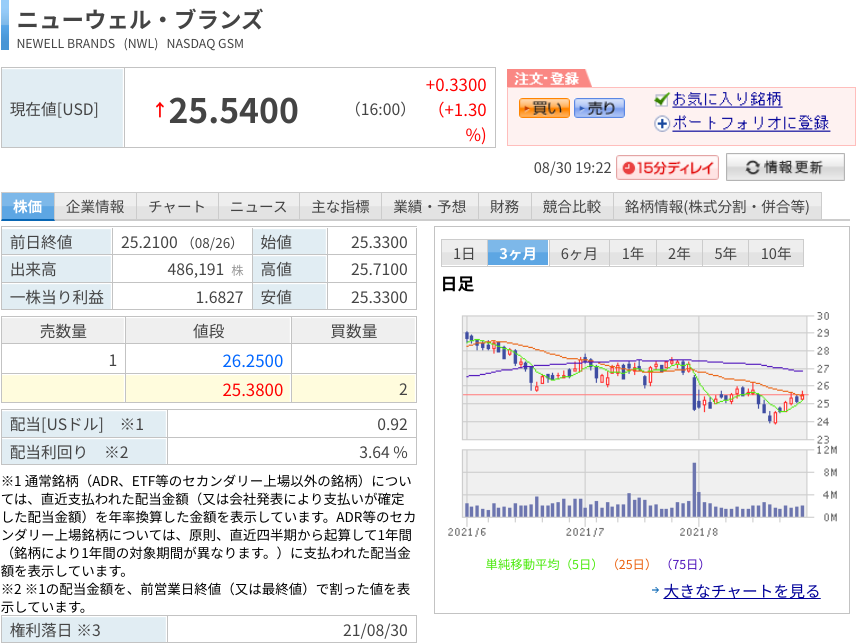Switch chart to 2年 range
The image size is (856, 643).
pyautogui.click(x=679, y=253)
